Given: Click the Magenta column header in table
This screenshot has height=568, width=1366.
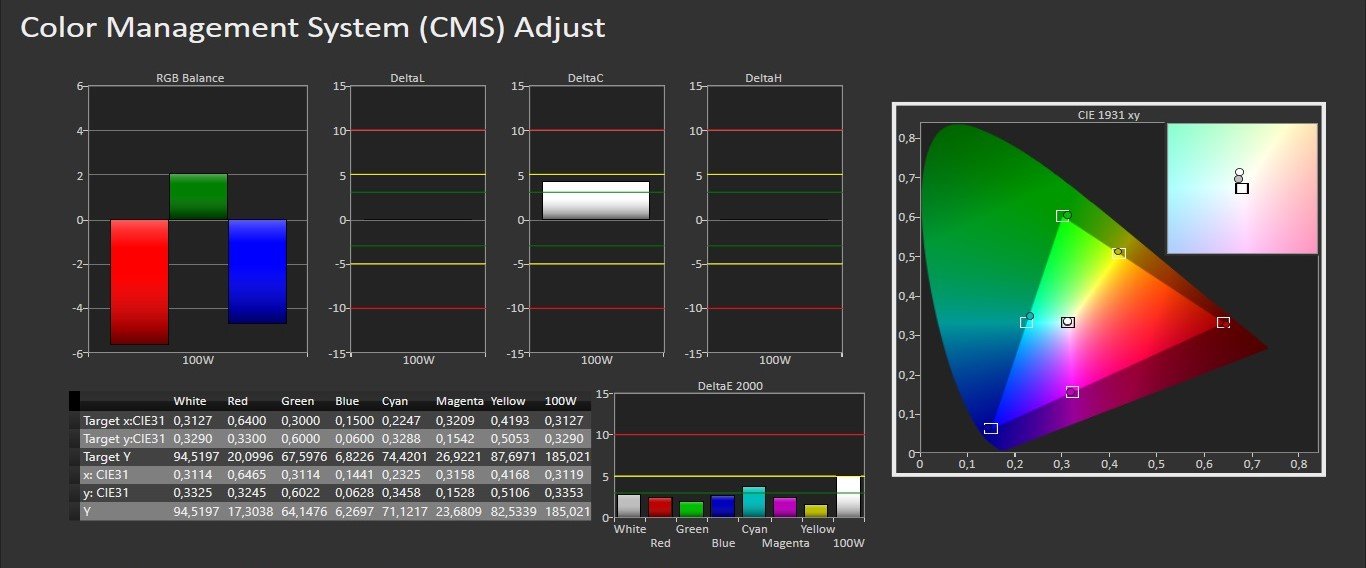Looking at the screenshot, I should click(x=460, y=401).
